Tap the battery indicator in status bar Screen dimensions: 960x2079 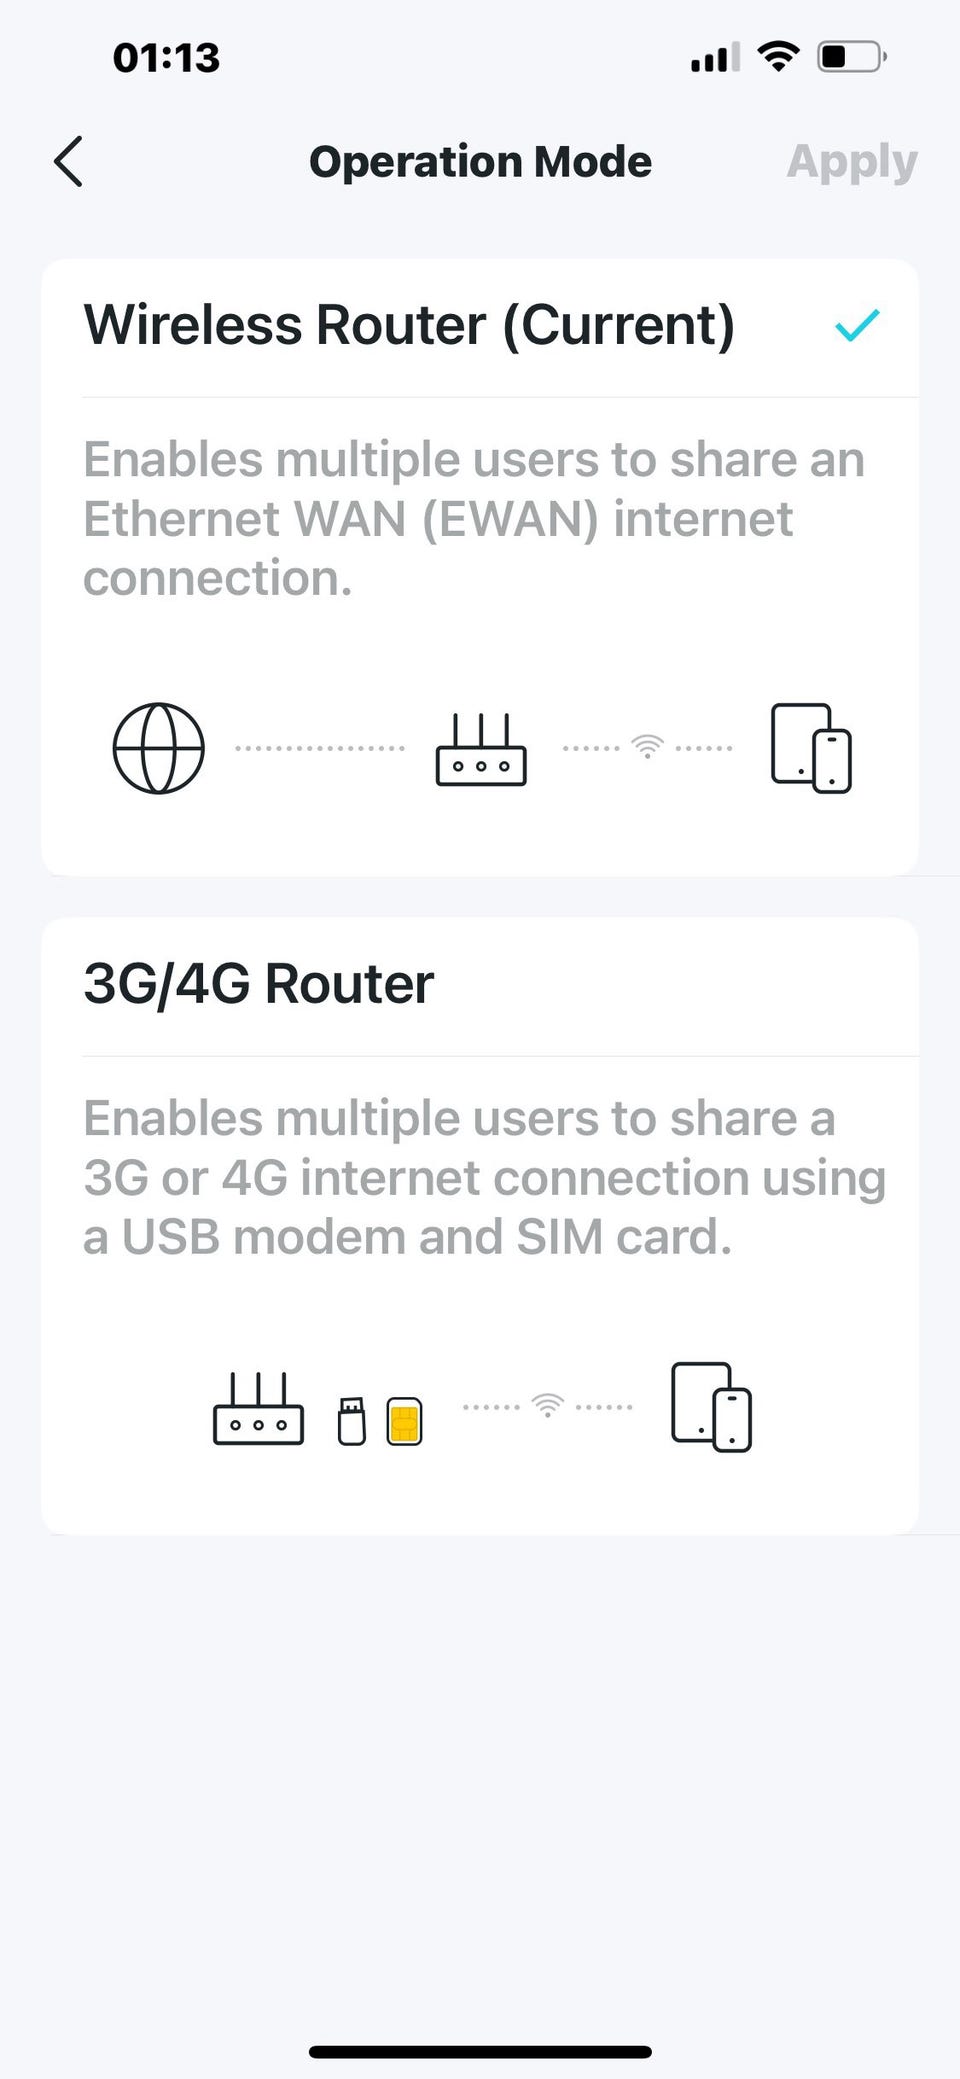click(851, 57)
